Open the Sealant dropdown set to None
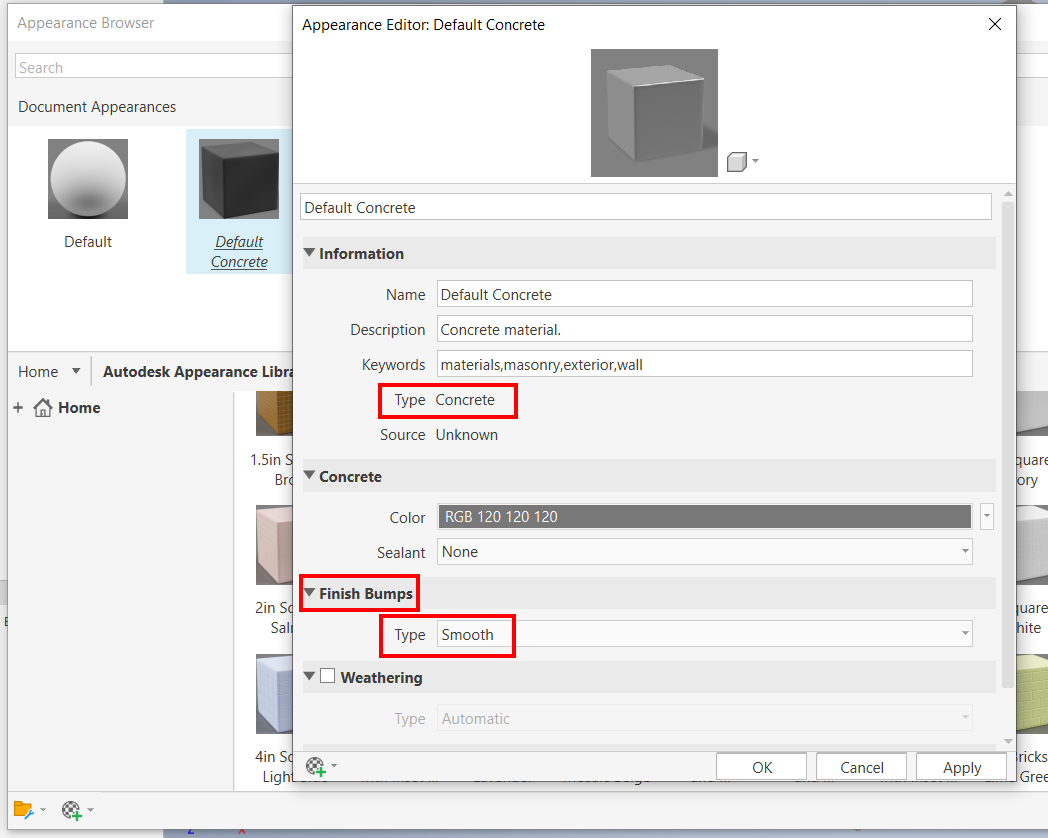This screenshot has height=838, width=1048. pyautogui.click(x=964, y=552)
